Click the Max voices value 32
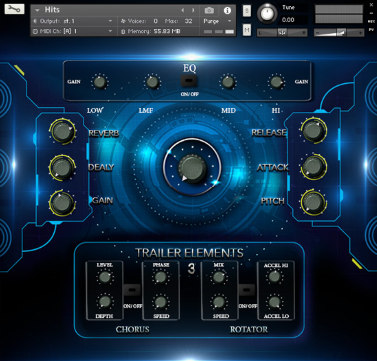 coord(189,21)
